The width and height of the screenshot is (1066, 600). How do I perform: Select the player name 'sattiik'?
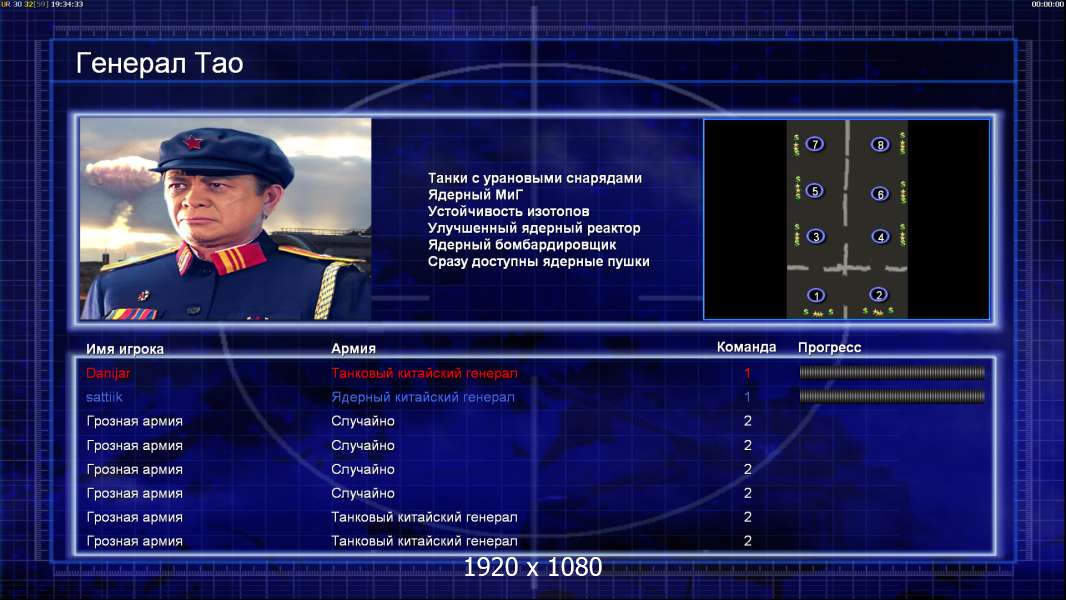[x=104, y=397]
